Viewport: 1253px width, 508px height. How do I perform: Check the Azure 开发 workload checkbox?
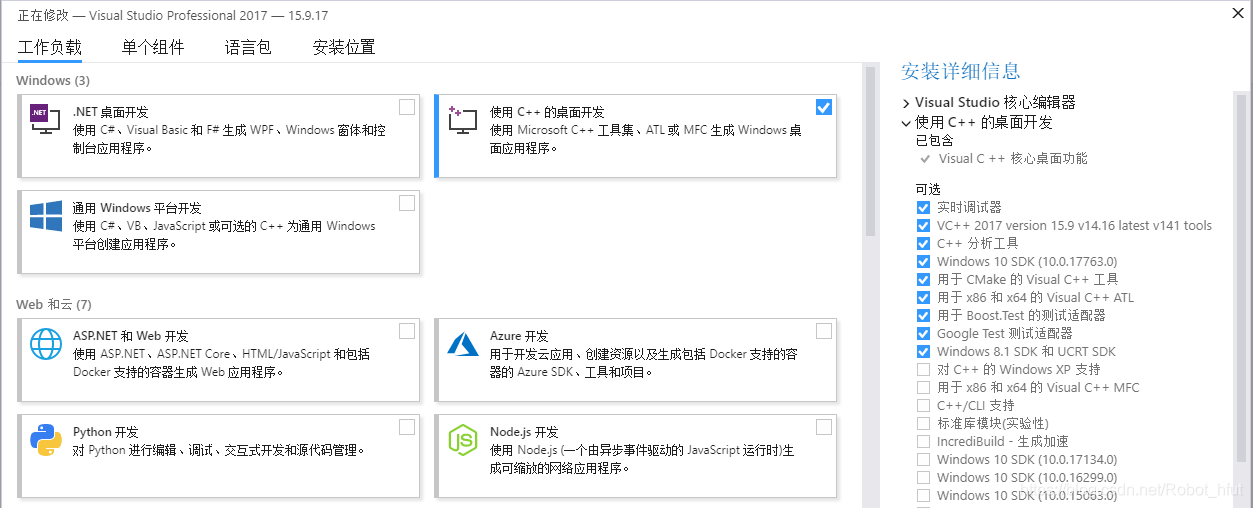click(x=824, y=331)
